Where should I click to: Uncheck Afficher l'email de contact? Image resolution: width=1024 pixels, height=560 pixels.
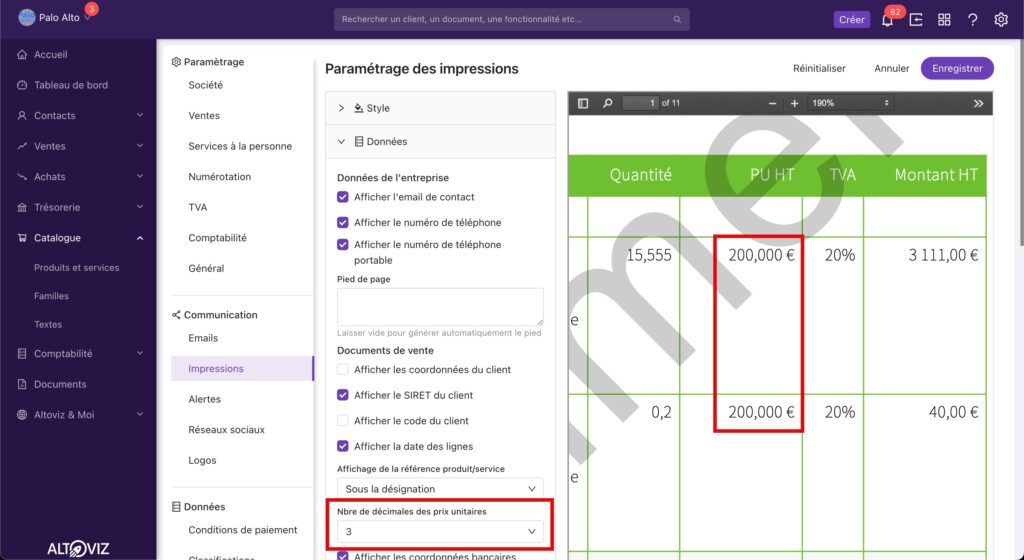pyautogui.click(x=343, y=197)
